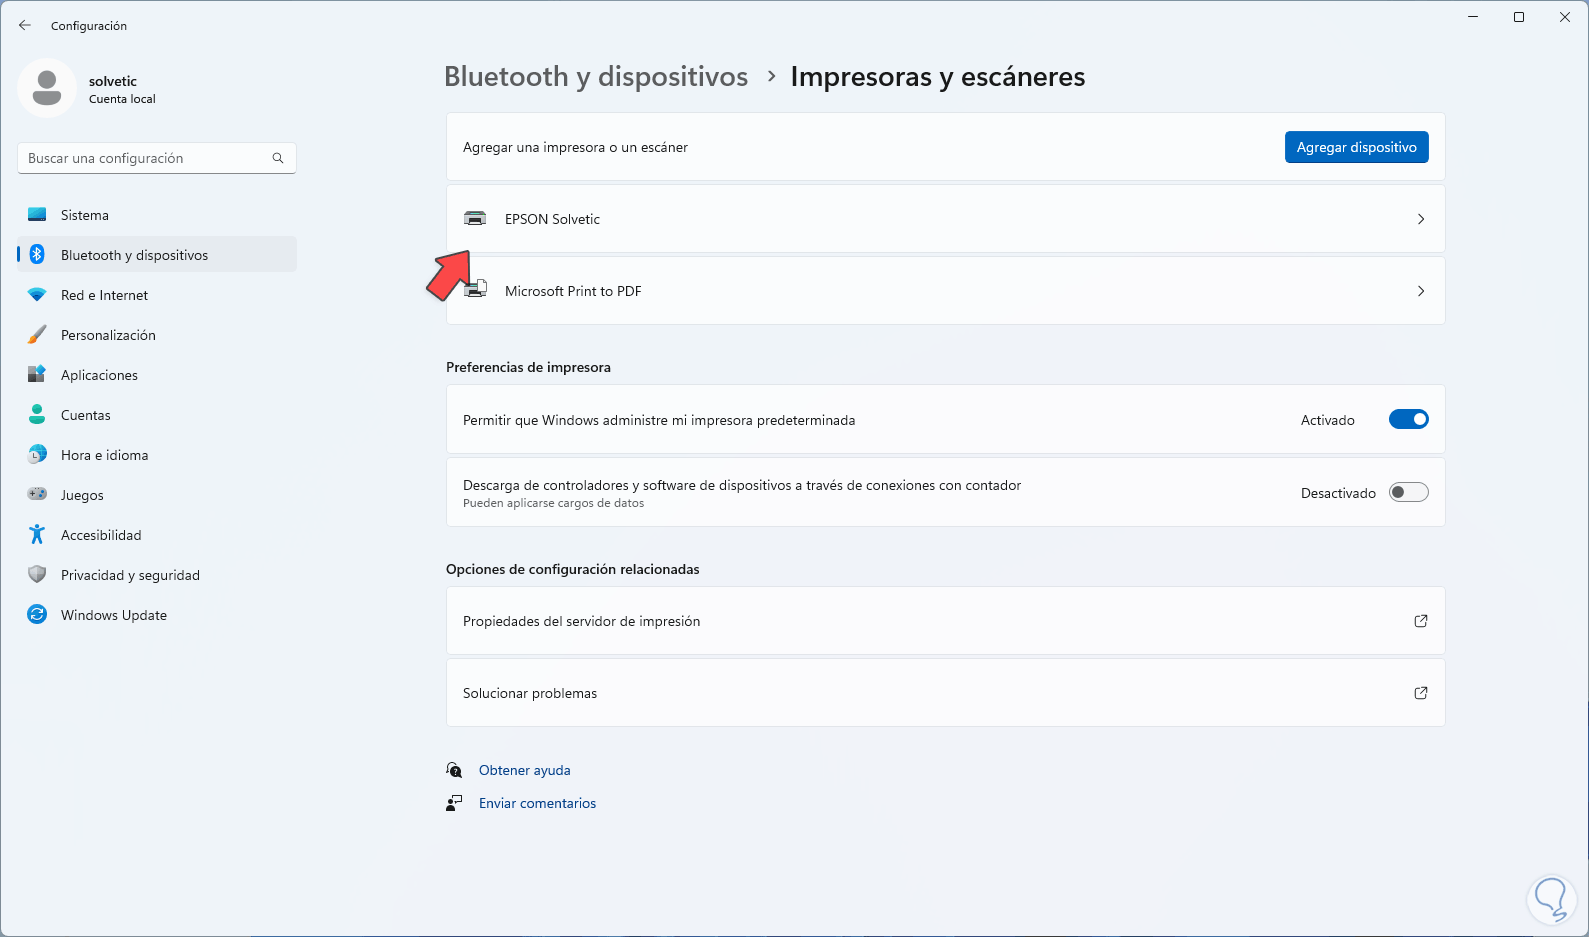
Task: Open the solvetic user account avatar
Action: 47,88
